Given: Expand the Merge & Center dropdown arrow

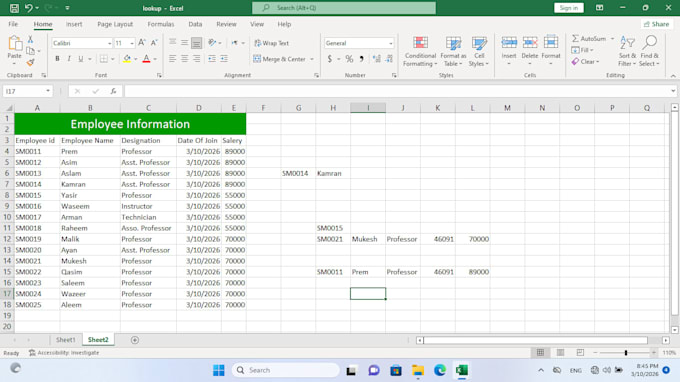Looking at the screenshot, I should (312, 59).
